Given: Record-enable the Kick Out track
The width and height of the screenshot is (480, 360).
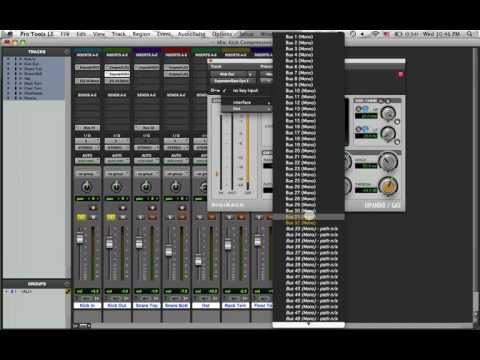Looking at the screenshot, I should pos(123,208).
